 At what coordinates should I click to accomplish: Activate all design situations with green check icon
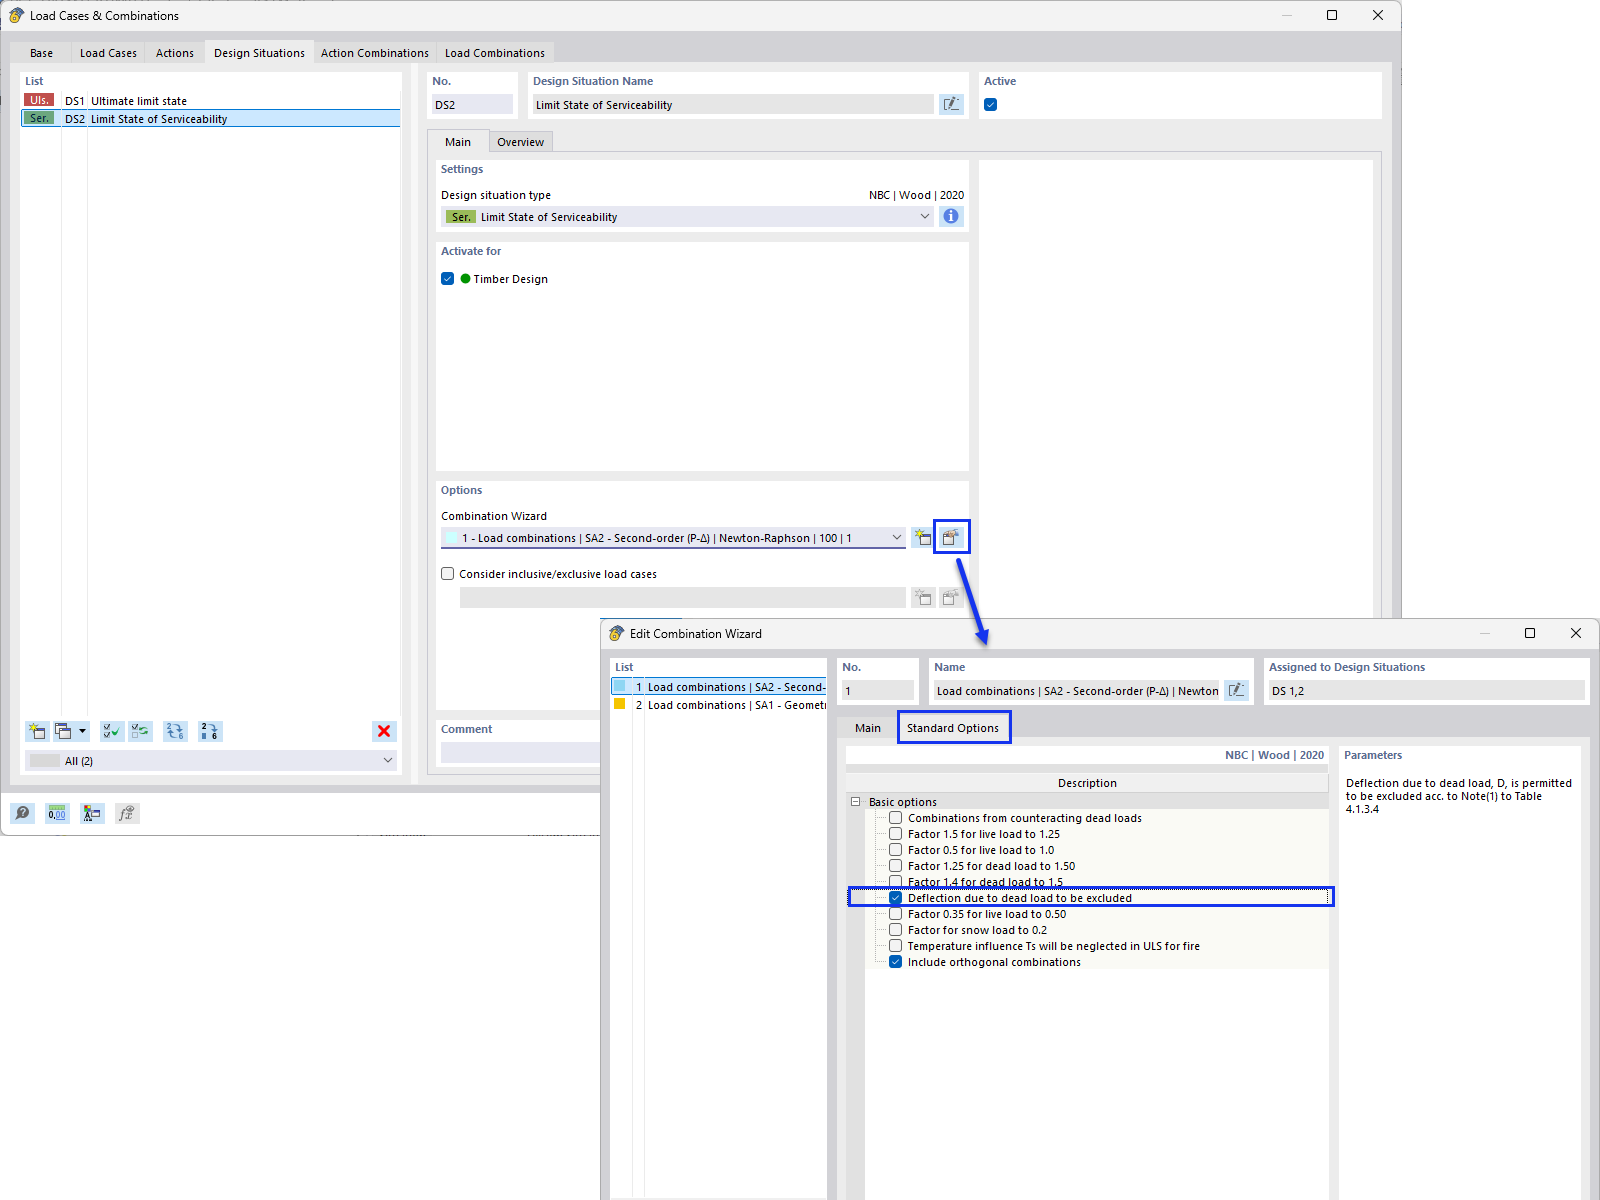pyautogui.click(x=111, y=731)
